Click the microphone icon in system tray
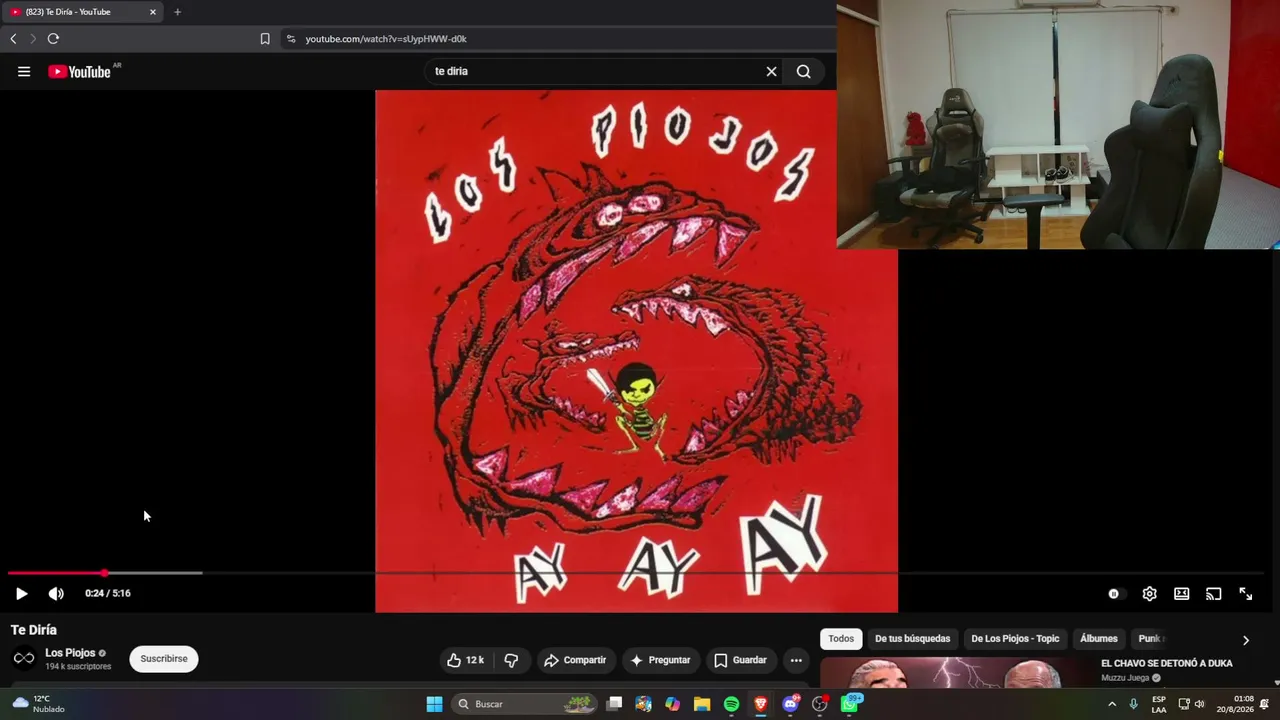Viewport: 1280px width, 720px height. pos(1133,704)
